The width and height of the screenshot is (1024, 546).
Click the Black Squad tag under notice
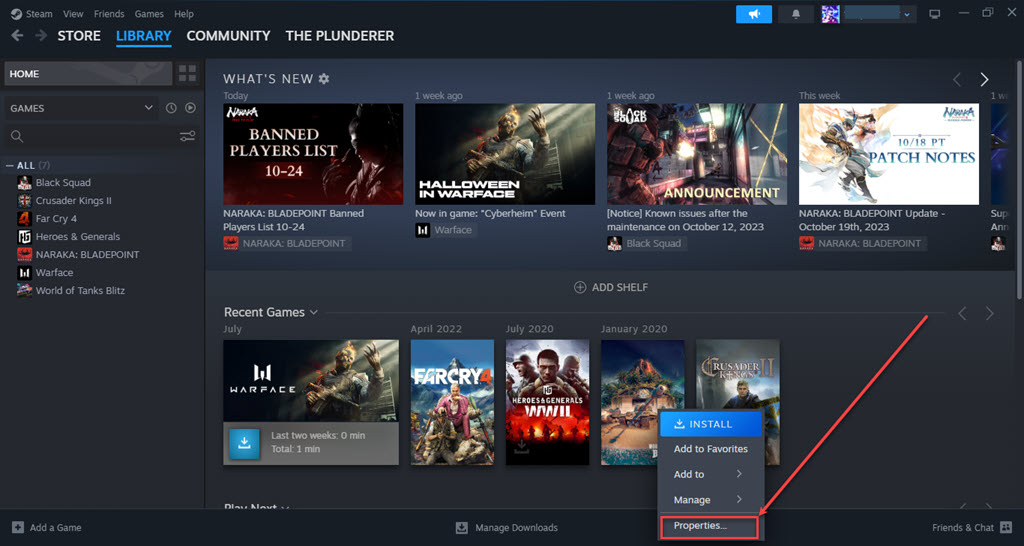pos(647,244)
